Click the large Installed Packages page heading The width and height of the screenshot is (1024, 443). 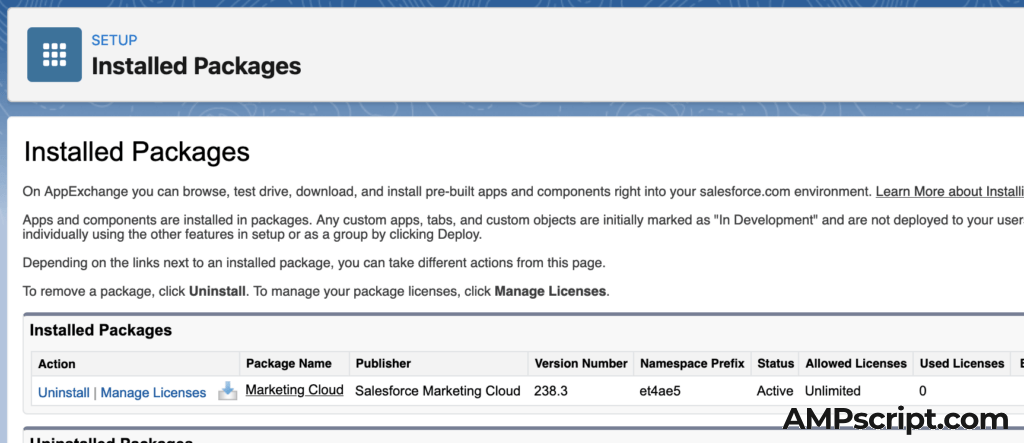pos(136,152)
